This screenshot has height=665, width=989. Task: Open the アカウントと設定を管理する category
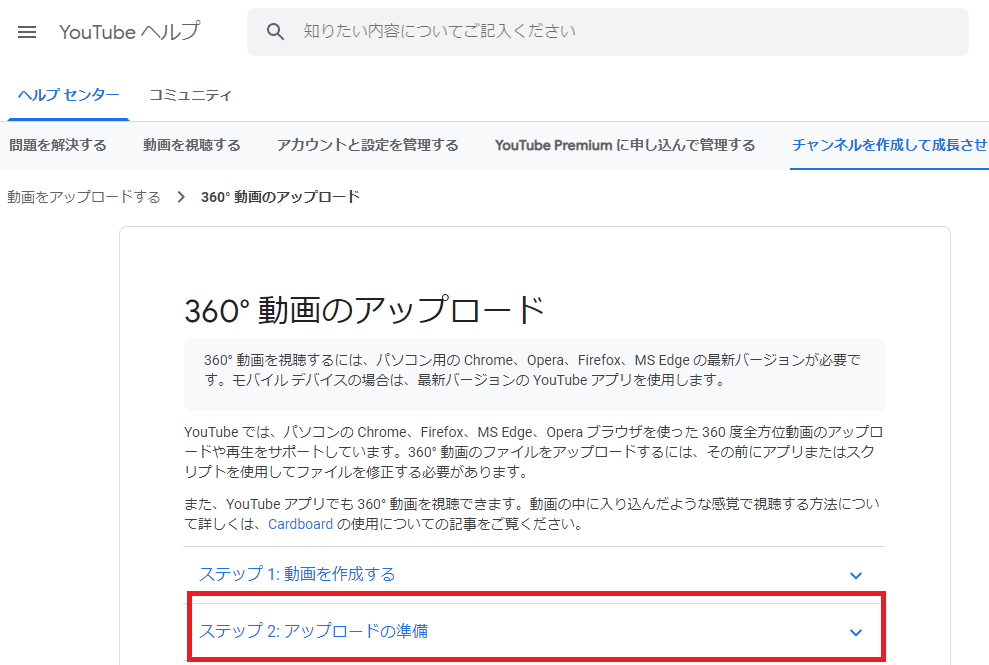pyautogui.click(x=367, y=144)
